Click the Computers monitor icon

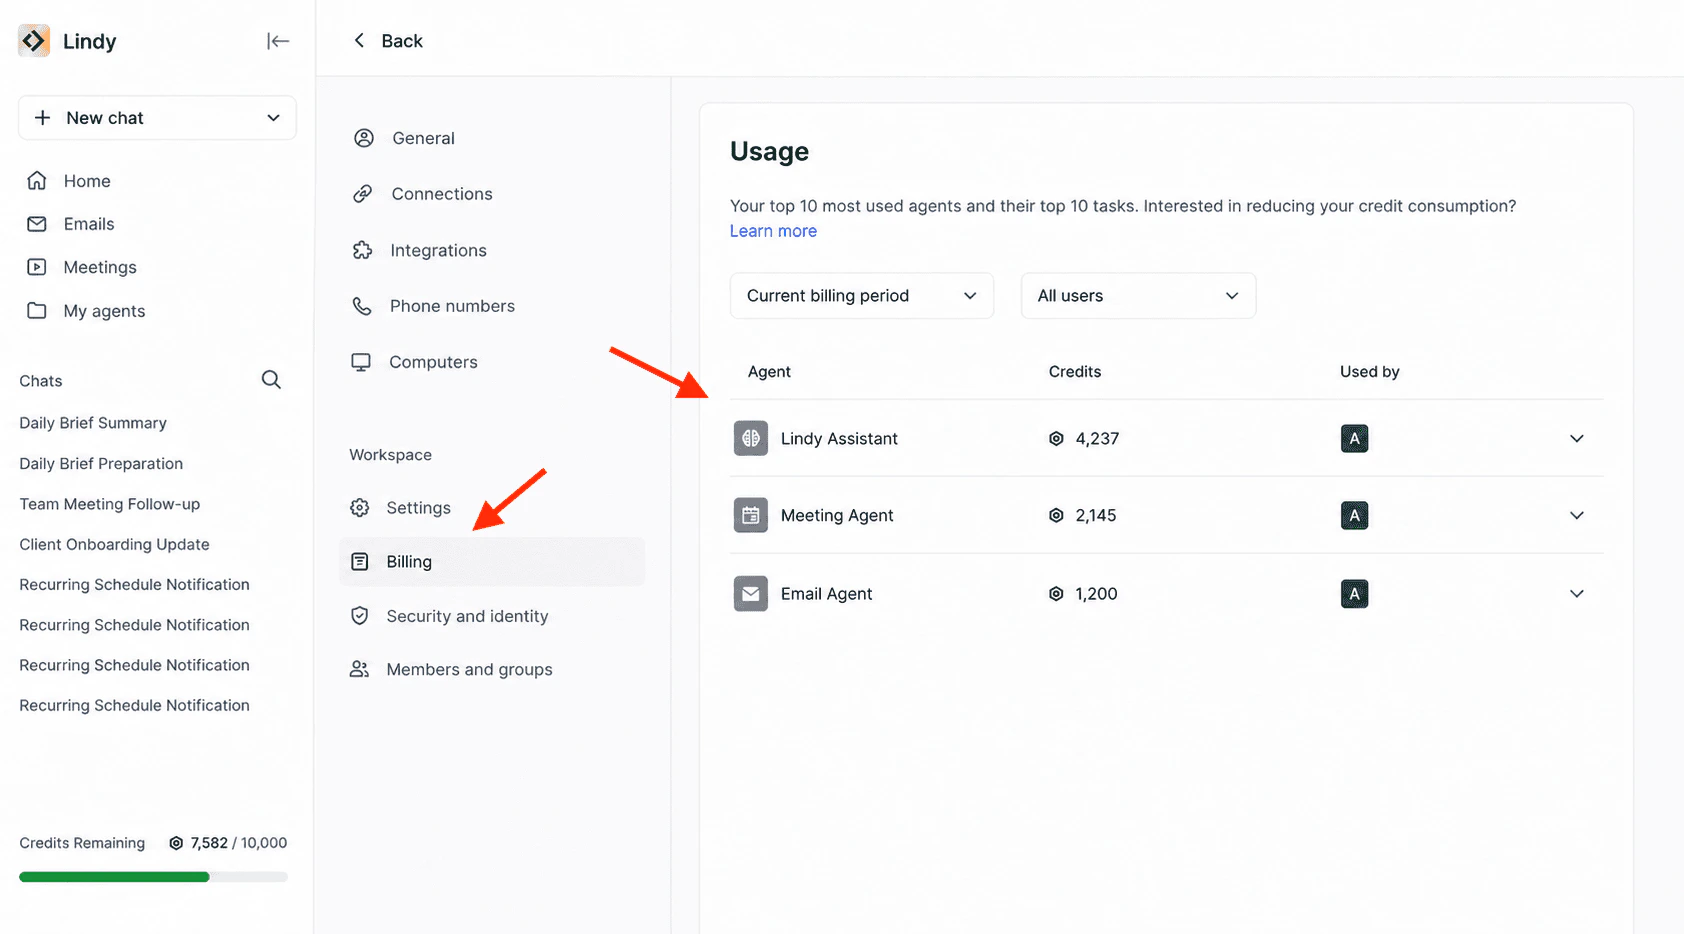(x=361, y=362)
